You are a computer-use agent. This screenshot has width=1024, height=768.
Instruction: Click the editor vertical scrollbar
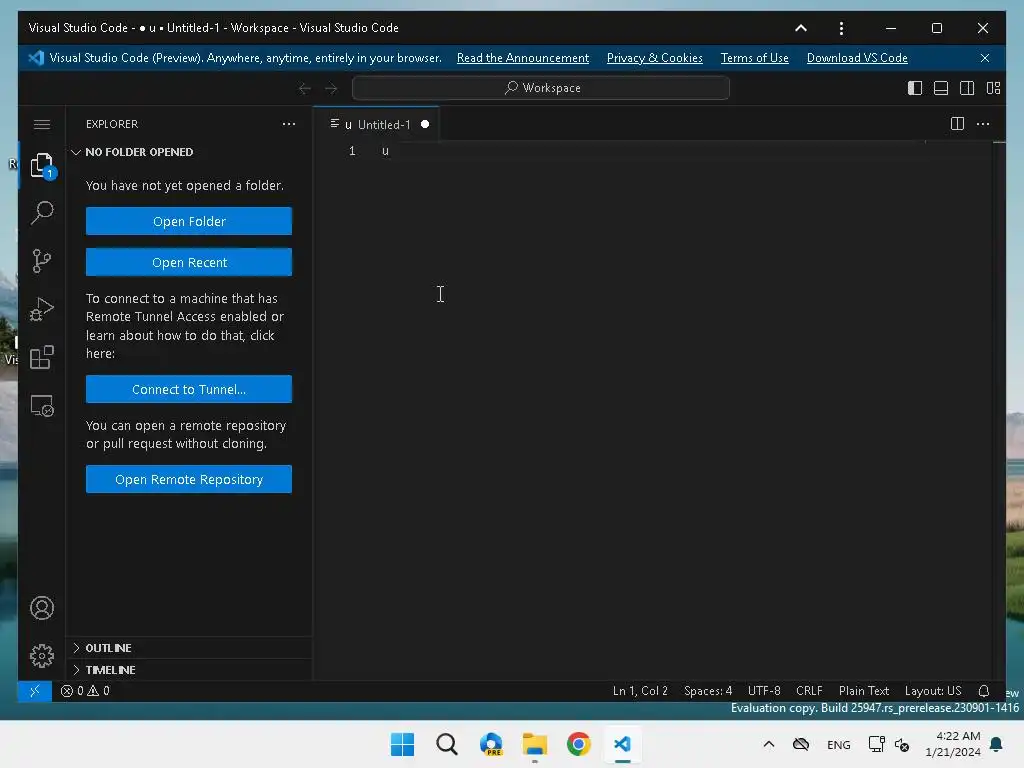999,410
